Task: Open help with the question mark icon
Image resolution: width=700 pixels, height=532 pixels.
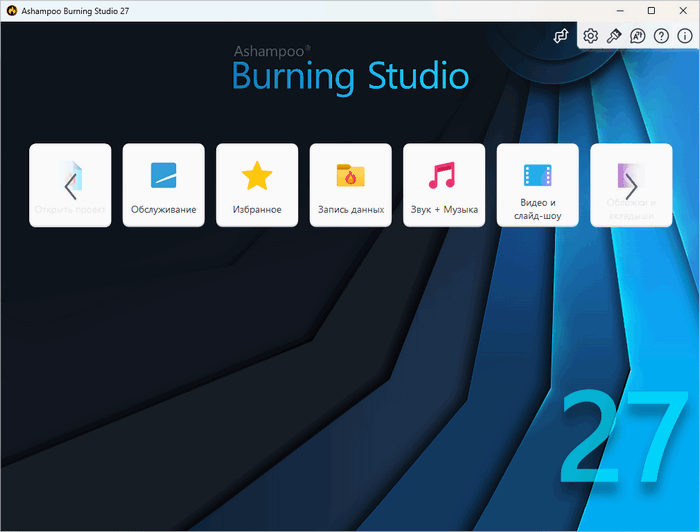Action: [x=661, y=36]
